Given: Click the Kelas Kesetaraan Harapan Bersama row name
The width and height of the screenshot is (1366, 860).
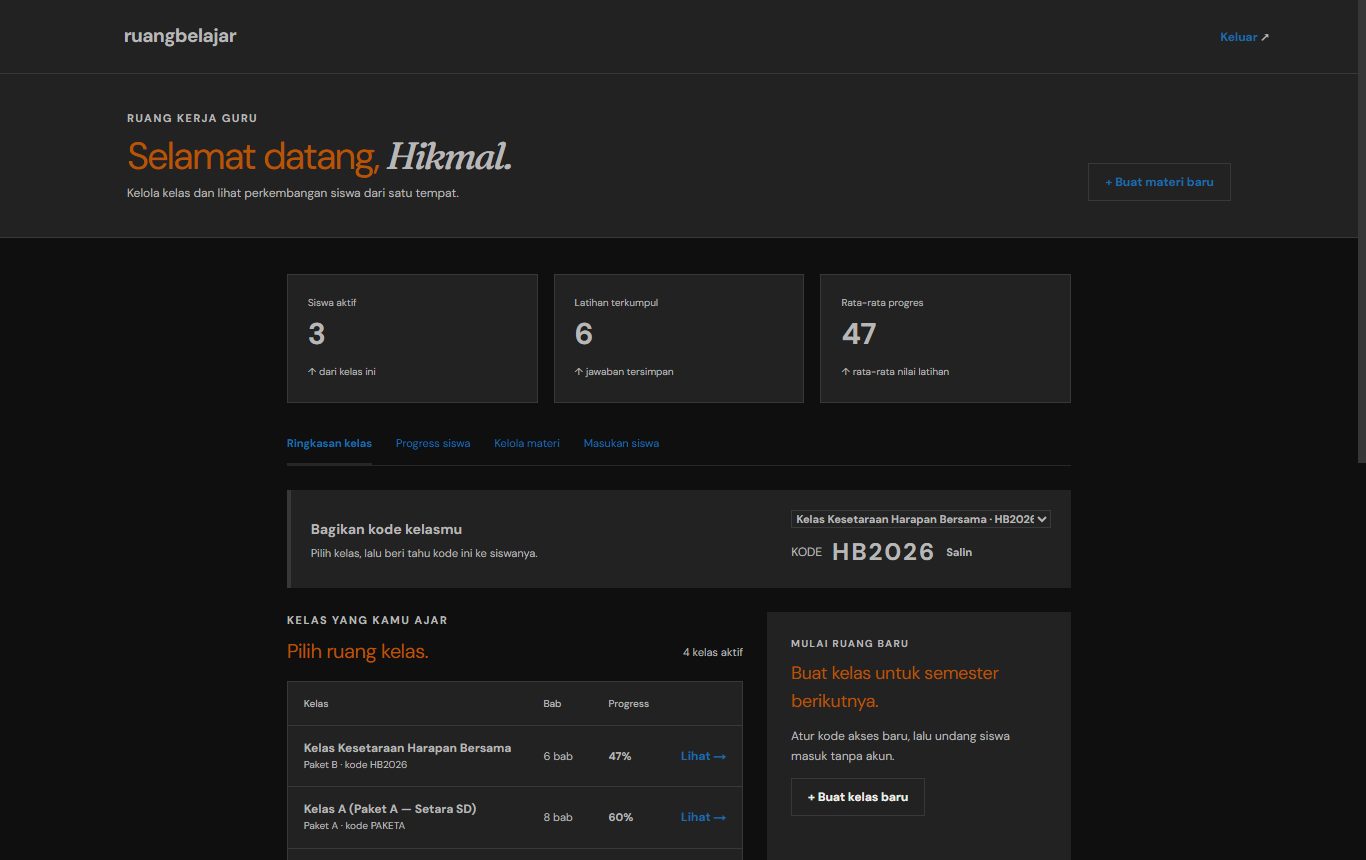Looking at the screenshot, I should pyautogui.click(x=407, y=748).
